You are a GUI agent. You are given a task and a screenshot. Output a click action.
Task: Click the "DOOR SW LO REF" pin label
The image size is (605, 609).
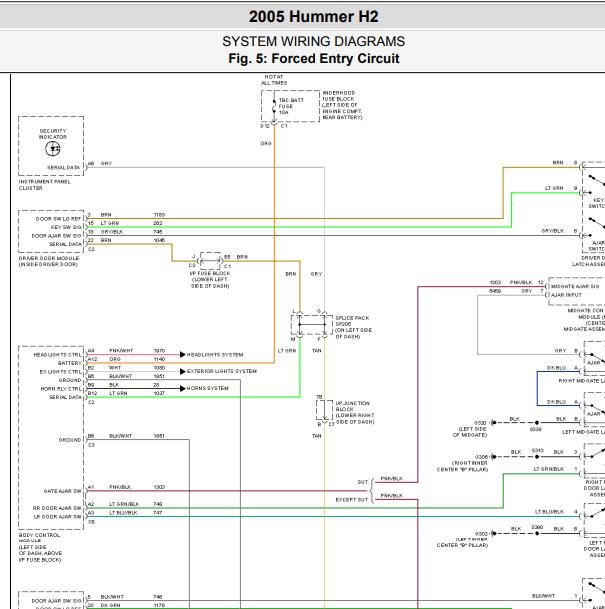58,219
